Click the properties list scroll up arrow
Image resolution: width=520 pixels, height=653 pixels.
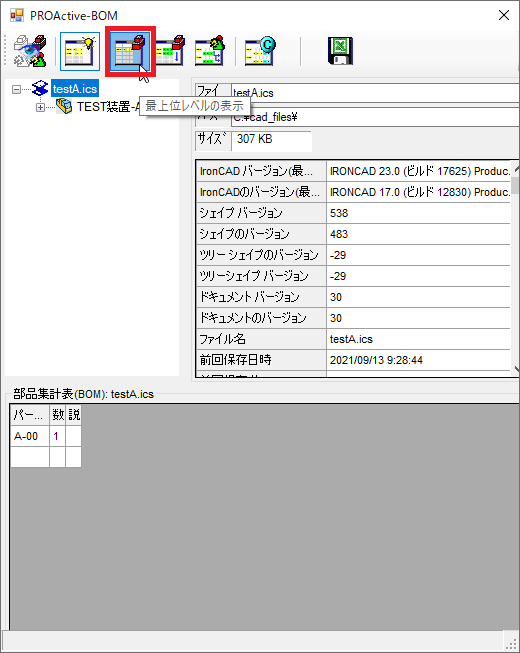[516, 169]
